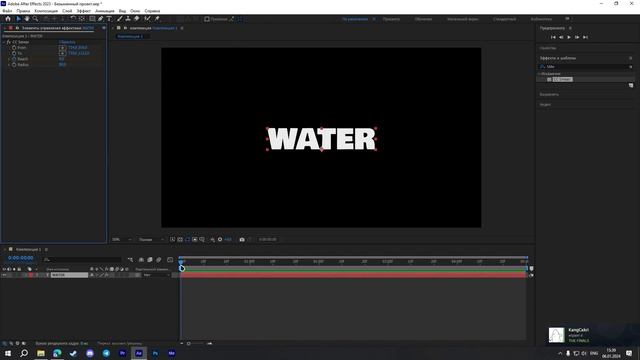The image size is (640, 360).
Task: Jump to the last frame in Preview panel
Action: (585, 37)
